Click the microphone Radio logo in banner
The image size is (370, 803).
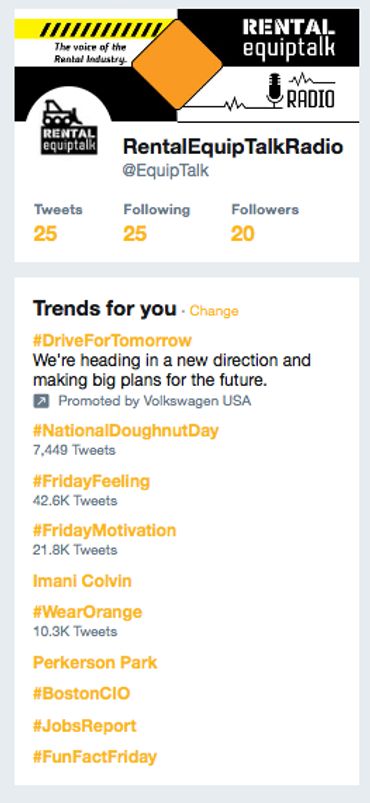[x=300, y=92]
